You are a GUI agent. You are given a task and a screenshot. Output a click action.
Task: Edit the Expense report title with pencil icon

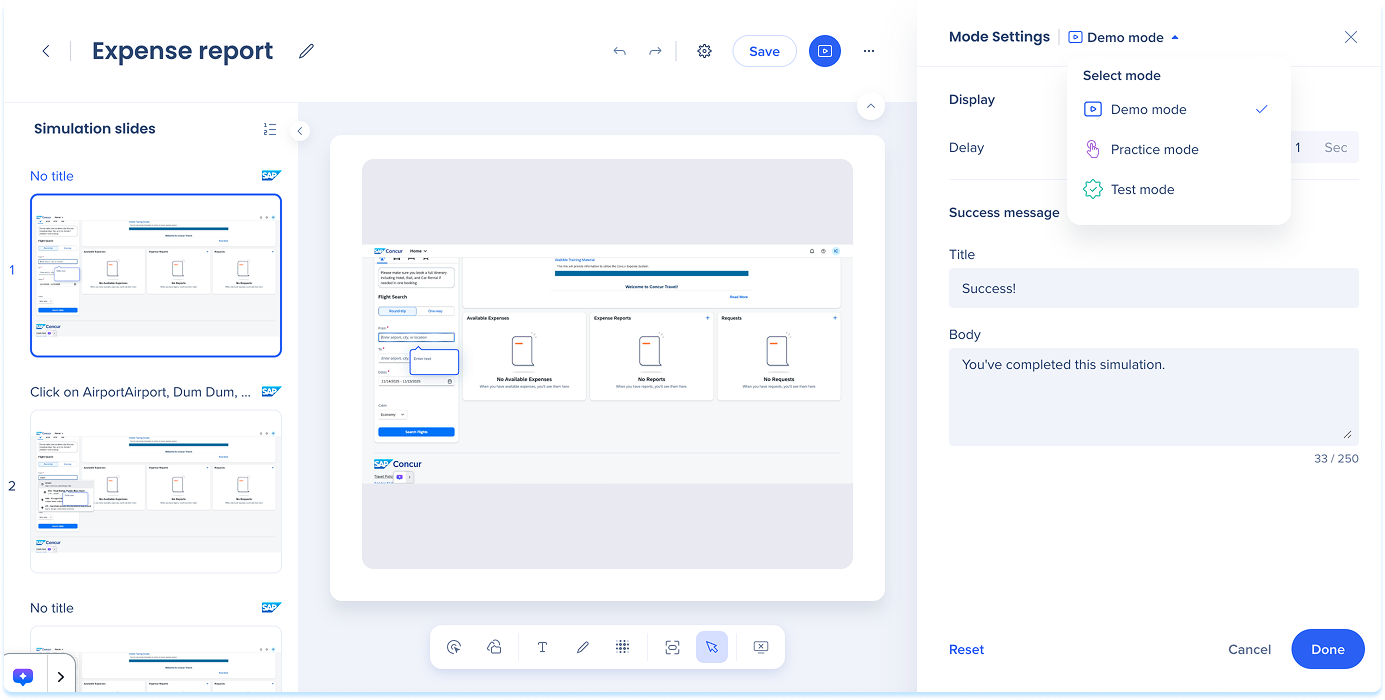pos(306,51)
